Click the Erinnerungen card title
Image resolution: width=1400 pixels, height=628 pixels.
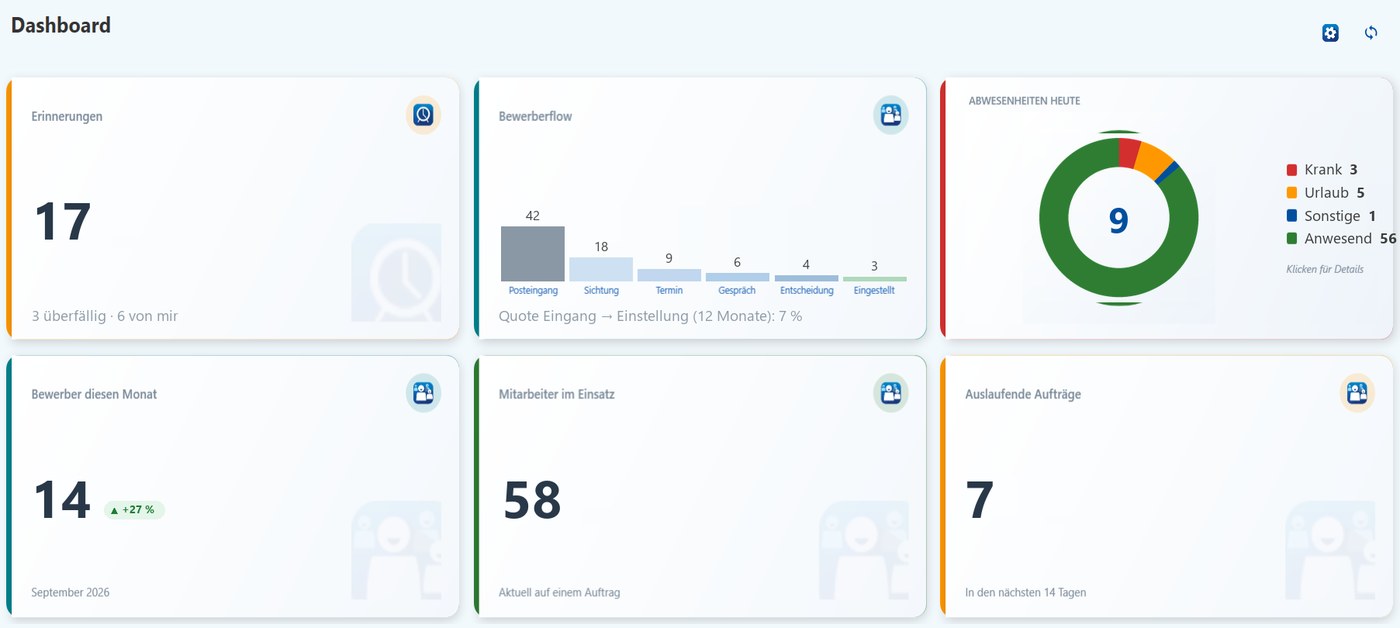pos(67,116)
